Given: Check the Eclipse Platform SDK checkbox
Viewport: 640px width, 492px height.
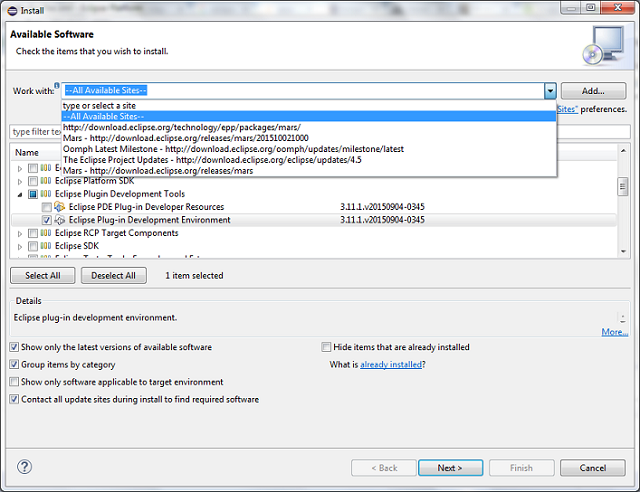Looking at the screenshot, I should point(33,181).
